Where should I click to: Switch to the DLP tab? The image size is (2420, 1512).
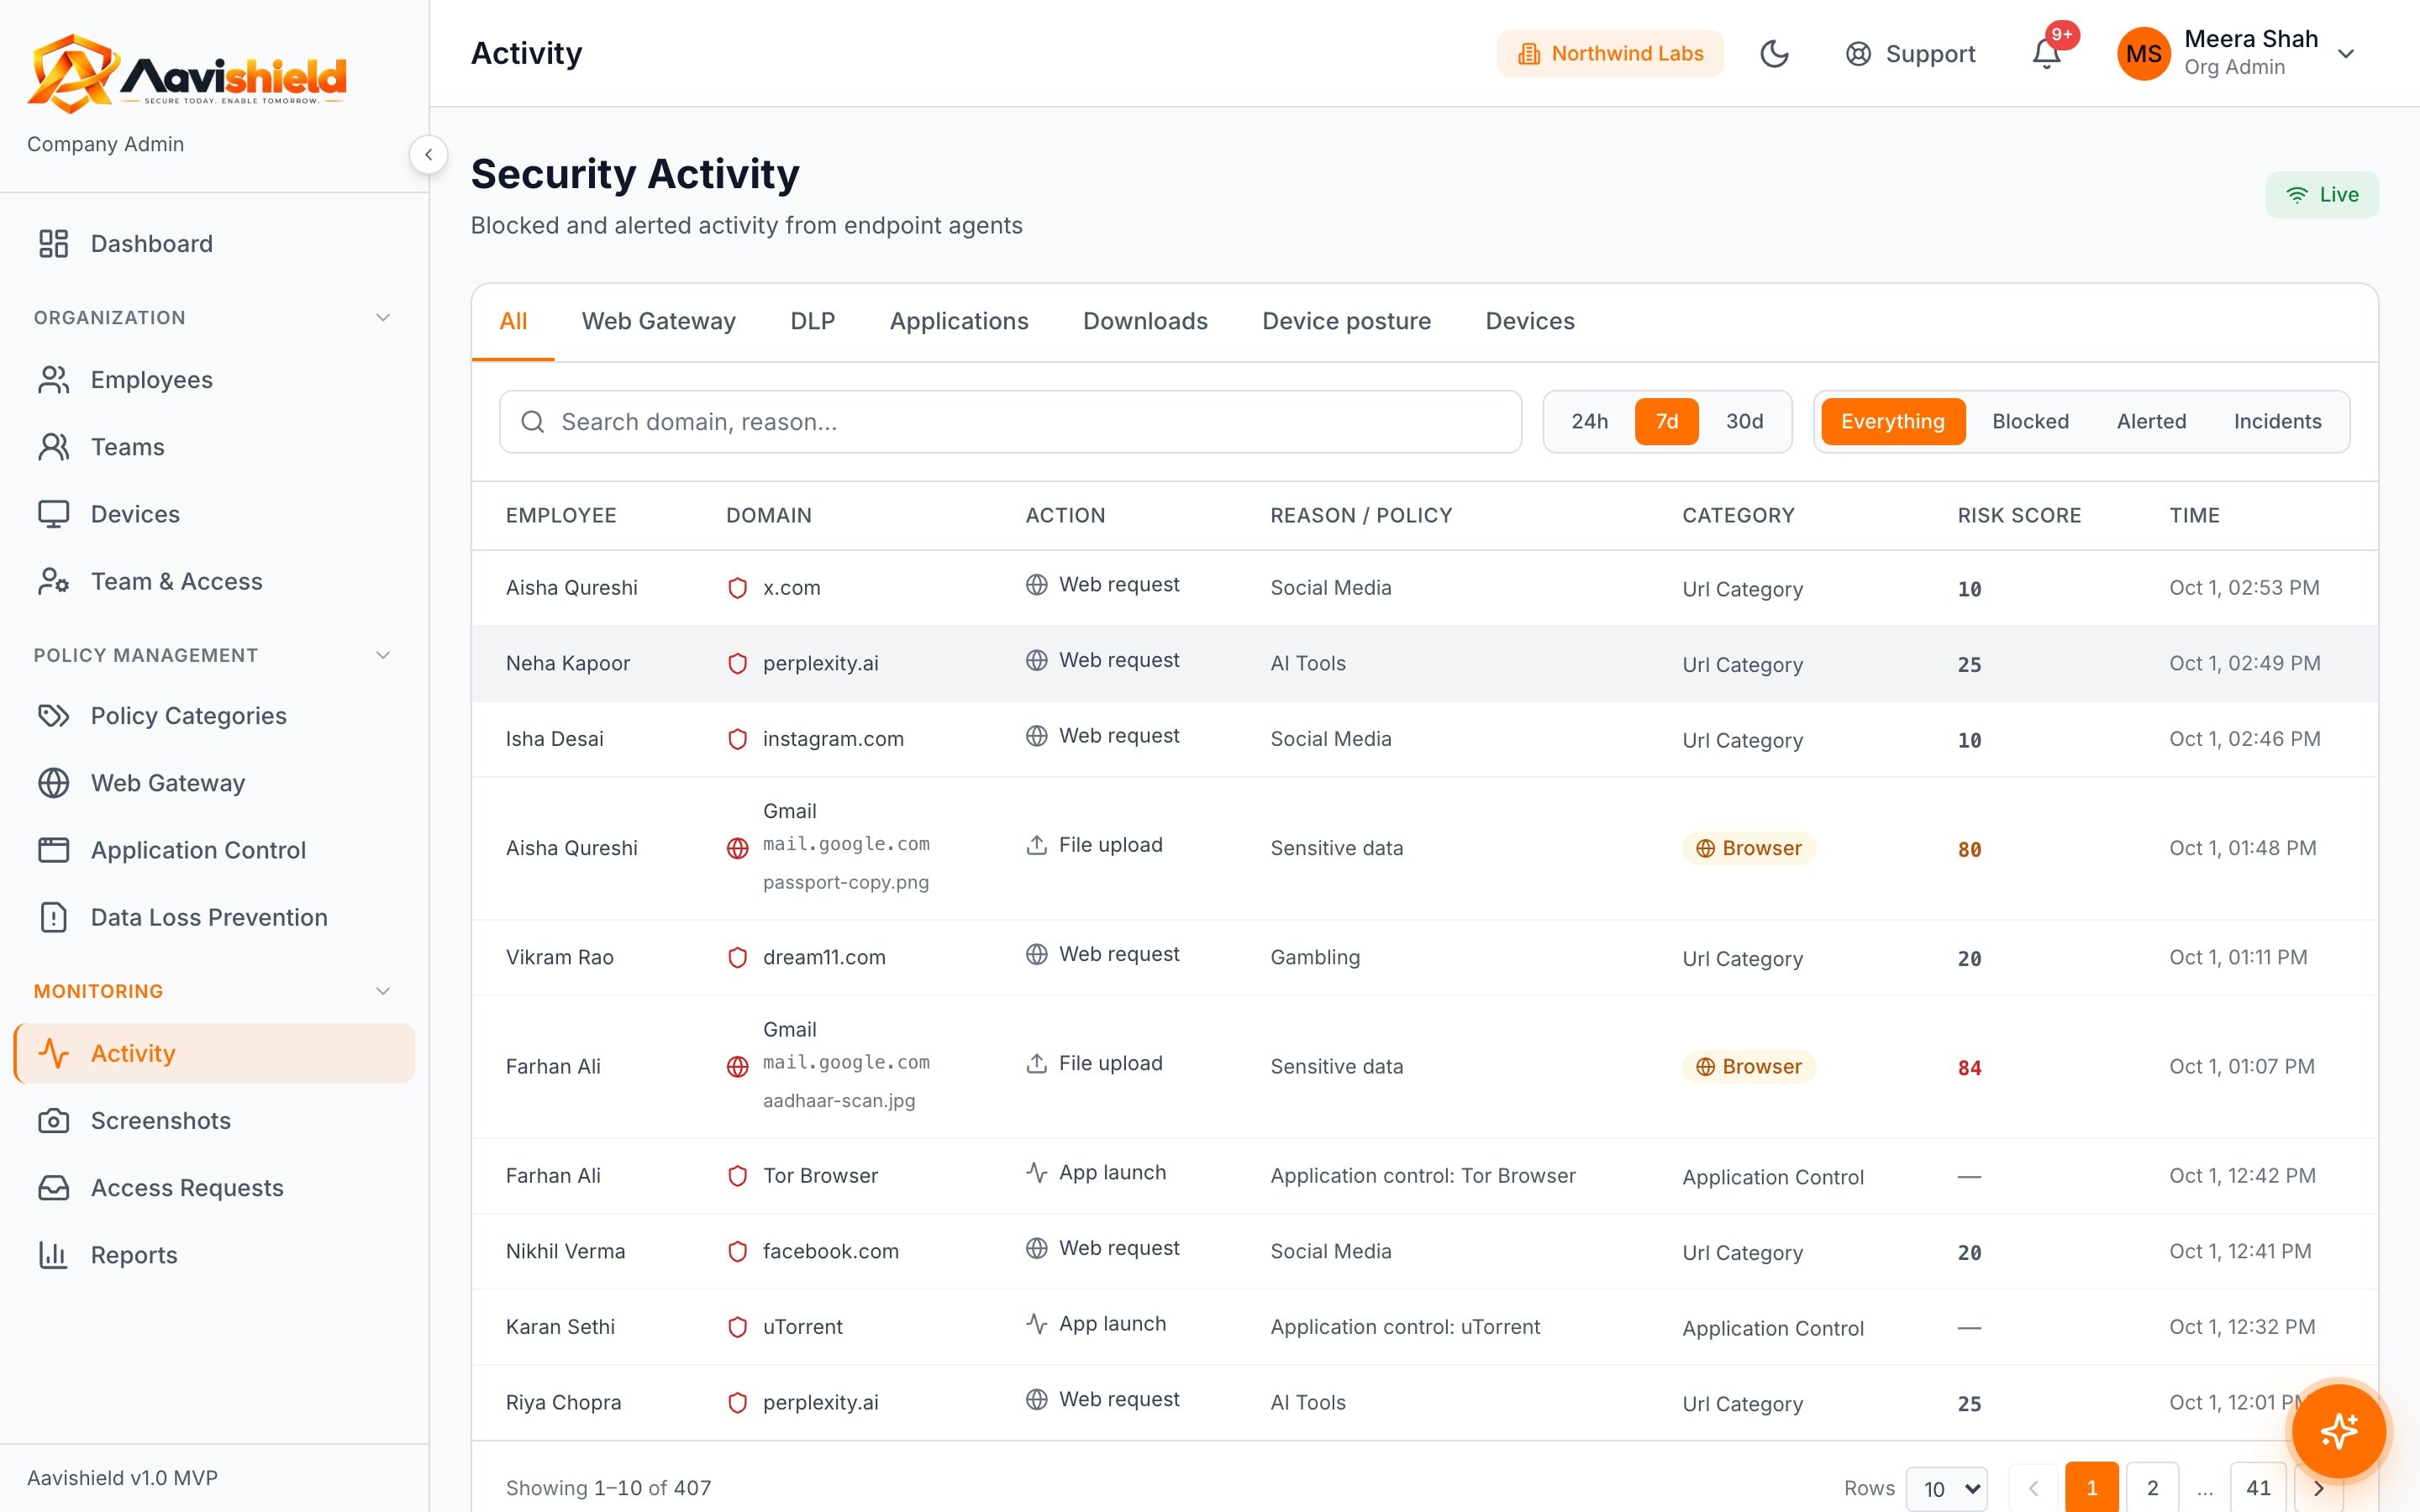pyautogui.click(x=812, y=322)
